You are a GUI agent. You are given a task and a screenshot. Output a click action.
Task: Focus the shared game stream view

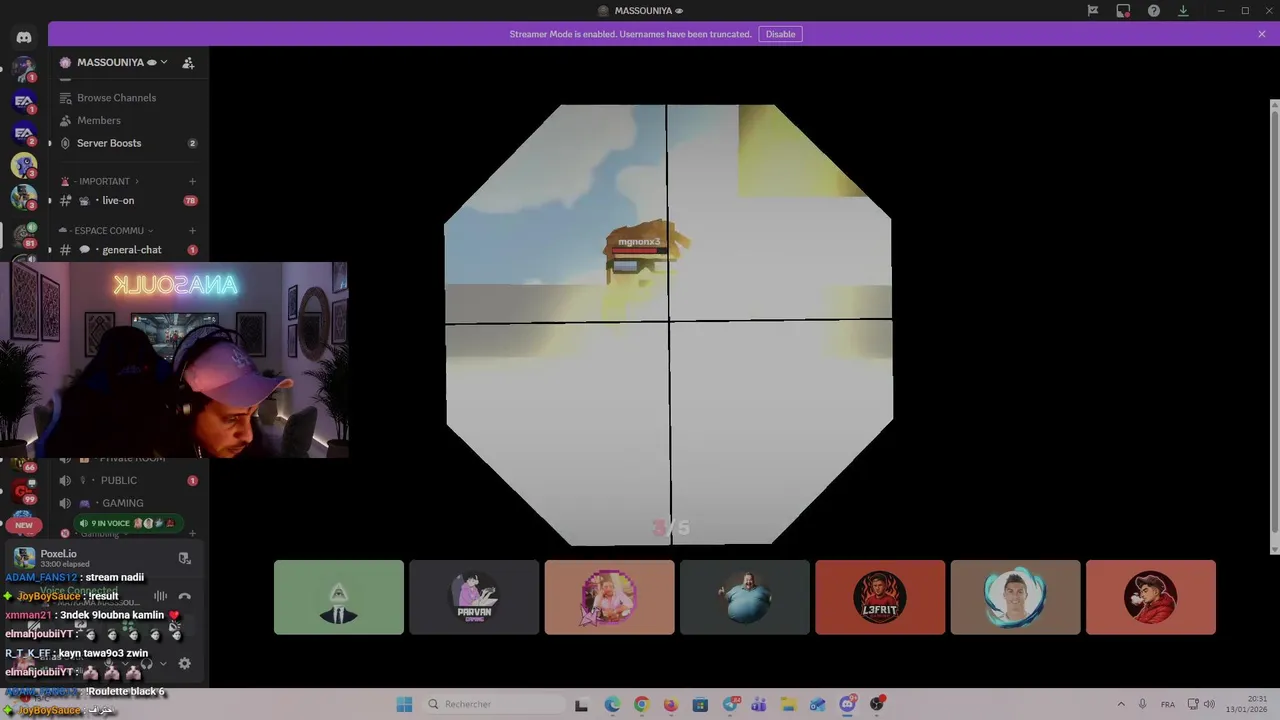[x=668, y=325]
